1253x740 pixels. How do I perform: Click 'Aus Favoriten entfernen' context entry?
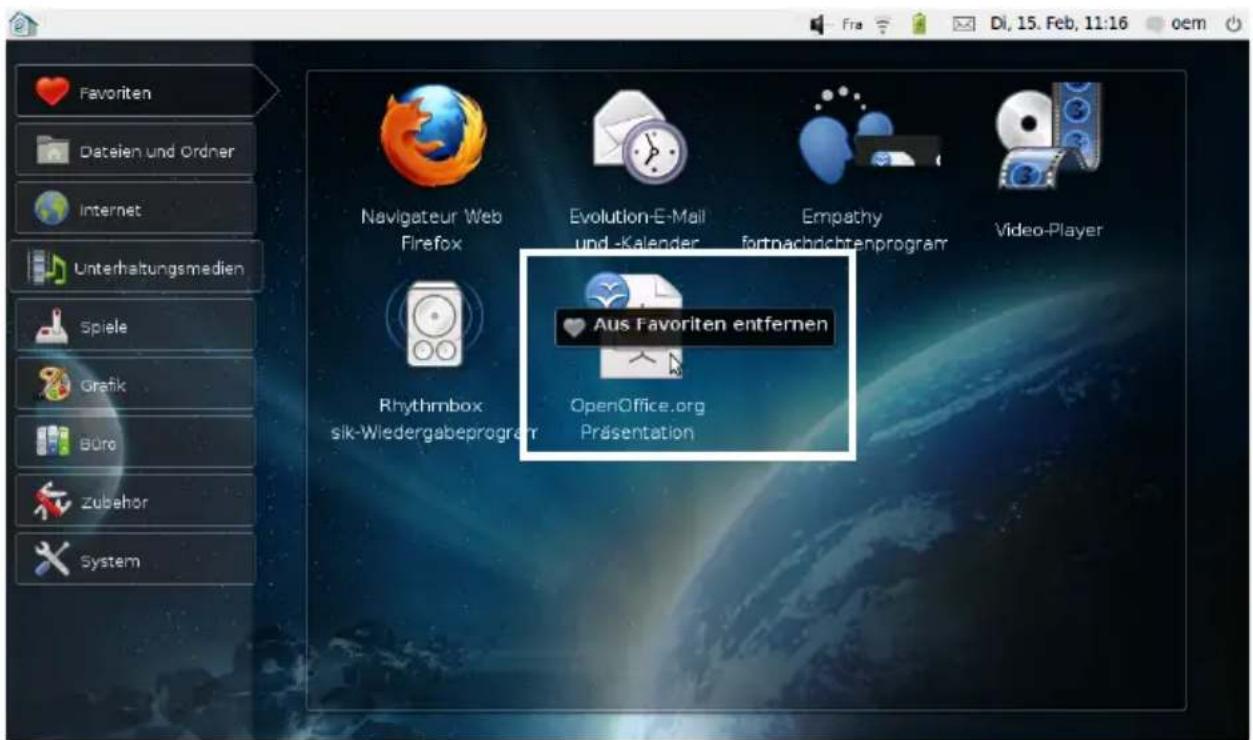click(x=694, y=326)
